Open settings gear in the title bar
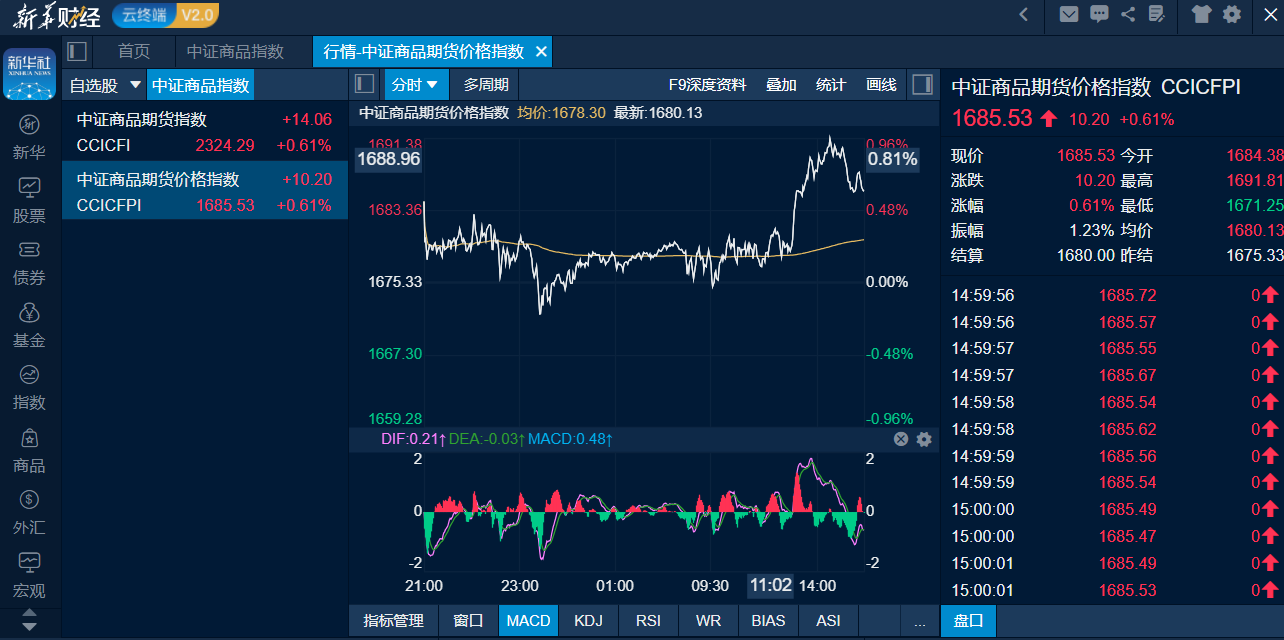The width and height of the screenshot is (1284, 640). tap(1232, 14)
